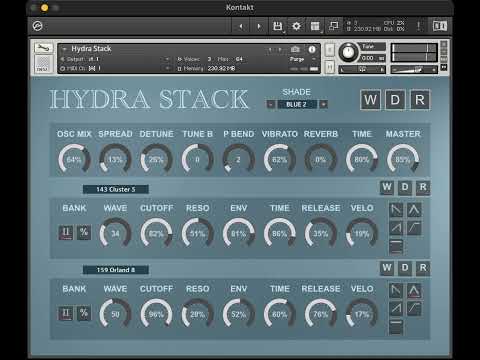Screen dimensions: 480x360
Task: Click upper oscillator CUTOFF knob at 82%
Action: pyautogui.click(x=156, y=233)
